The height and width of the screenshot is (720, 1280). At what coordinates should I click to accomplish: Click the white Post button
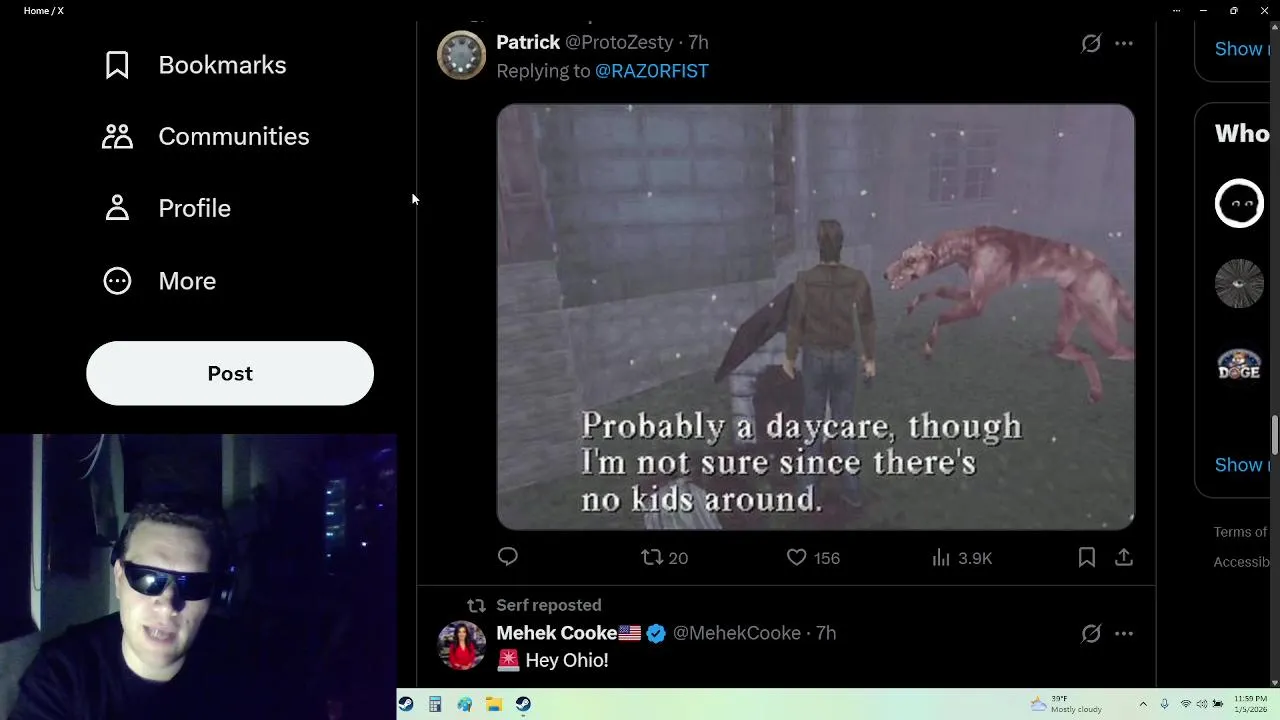tap(230, 373)
